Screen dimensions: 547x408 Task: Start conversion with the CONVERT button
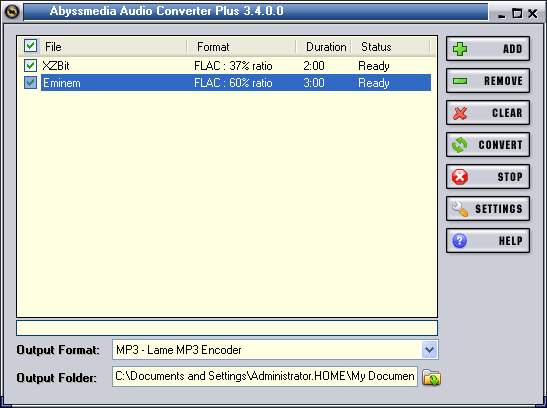pyautogui.click(x=488, y=145)
